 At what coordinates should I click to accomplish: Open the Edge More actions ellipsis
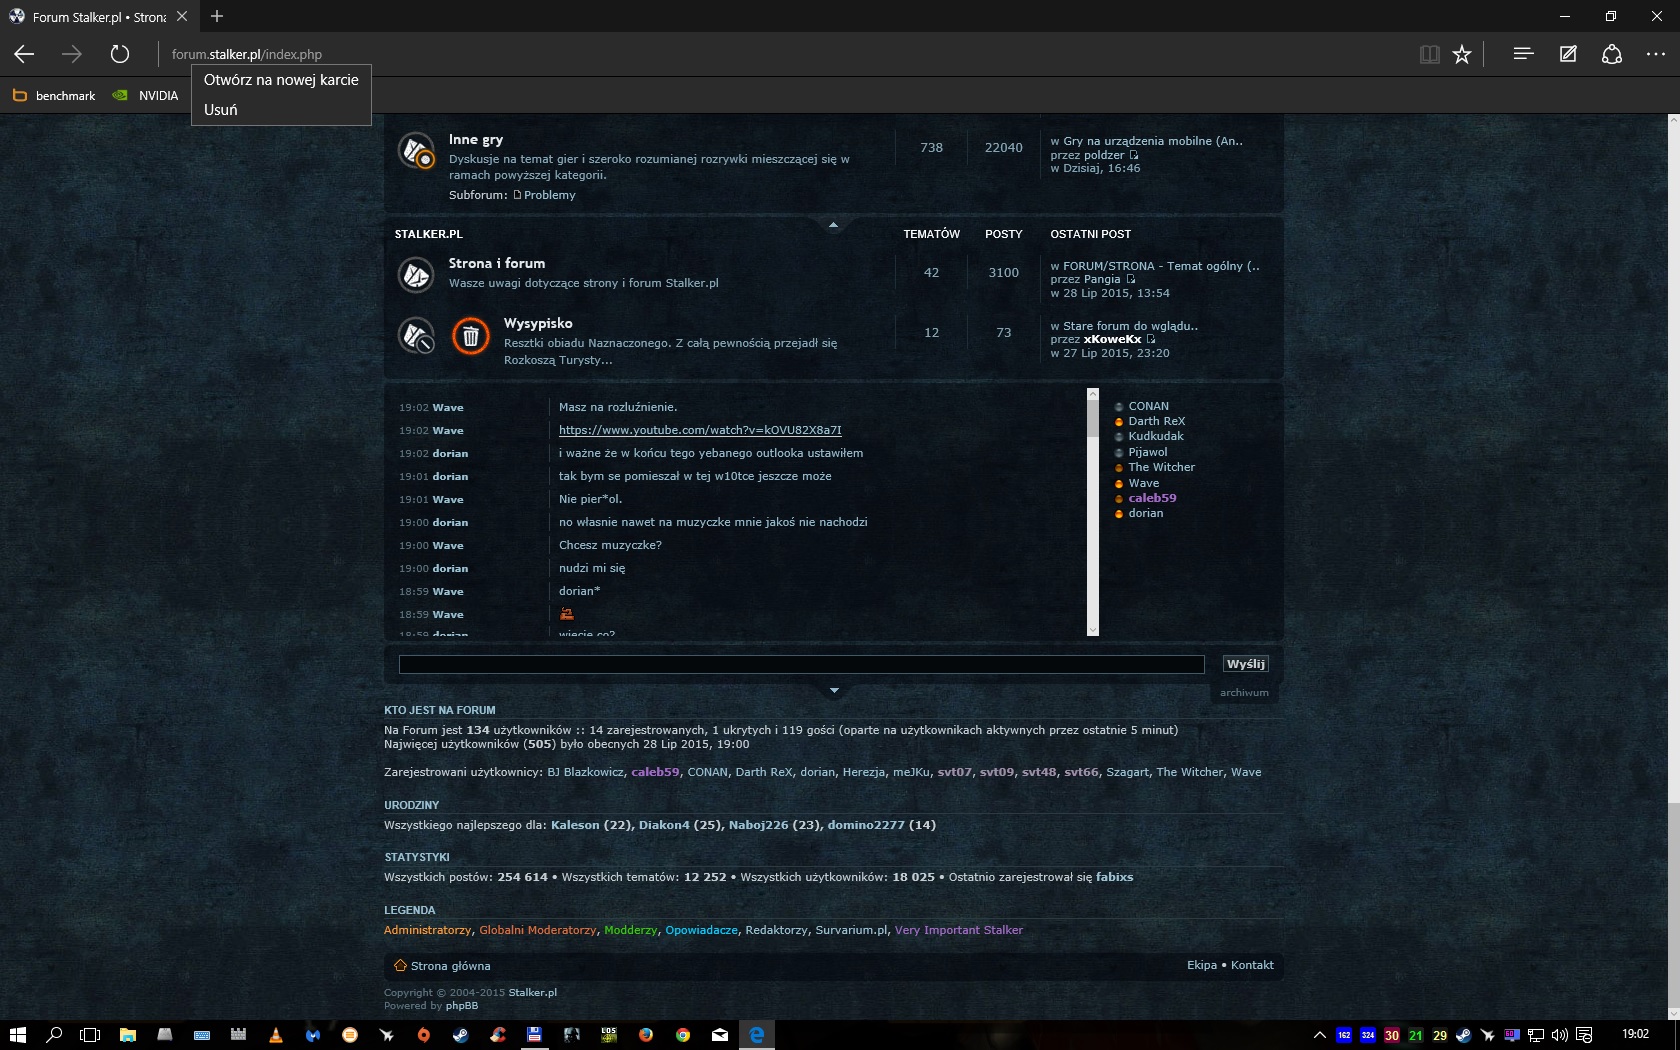pos(1656,54)
